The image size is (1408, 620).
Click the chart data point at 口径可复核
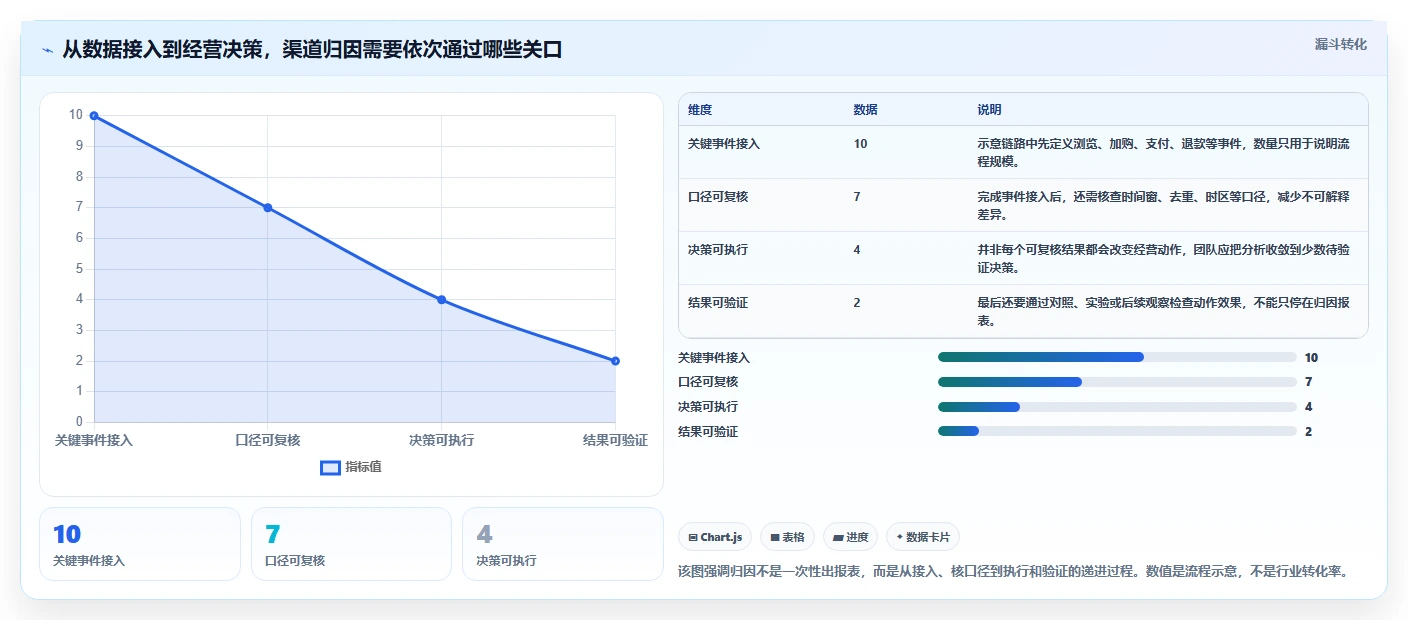point(268,208)
